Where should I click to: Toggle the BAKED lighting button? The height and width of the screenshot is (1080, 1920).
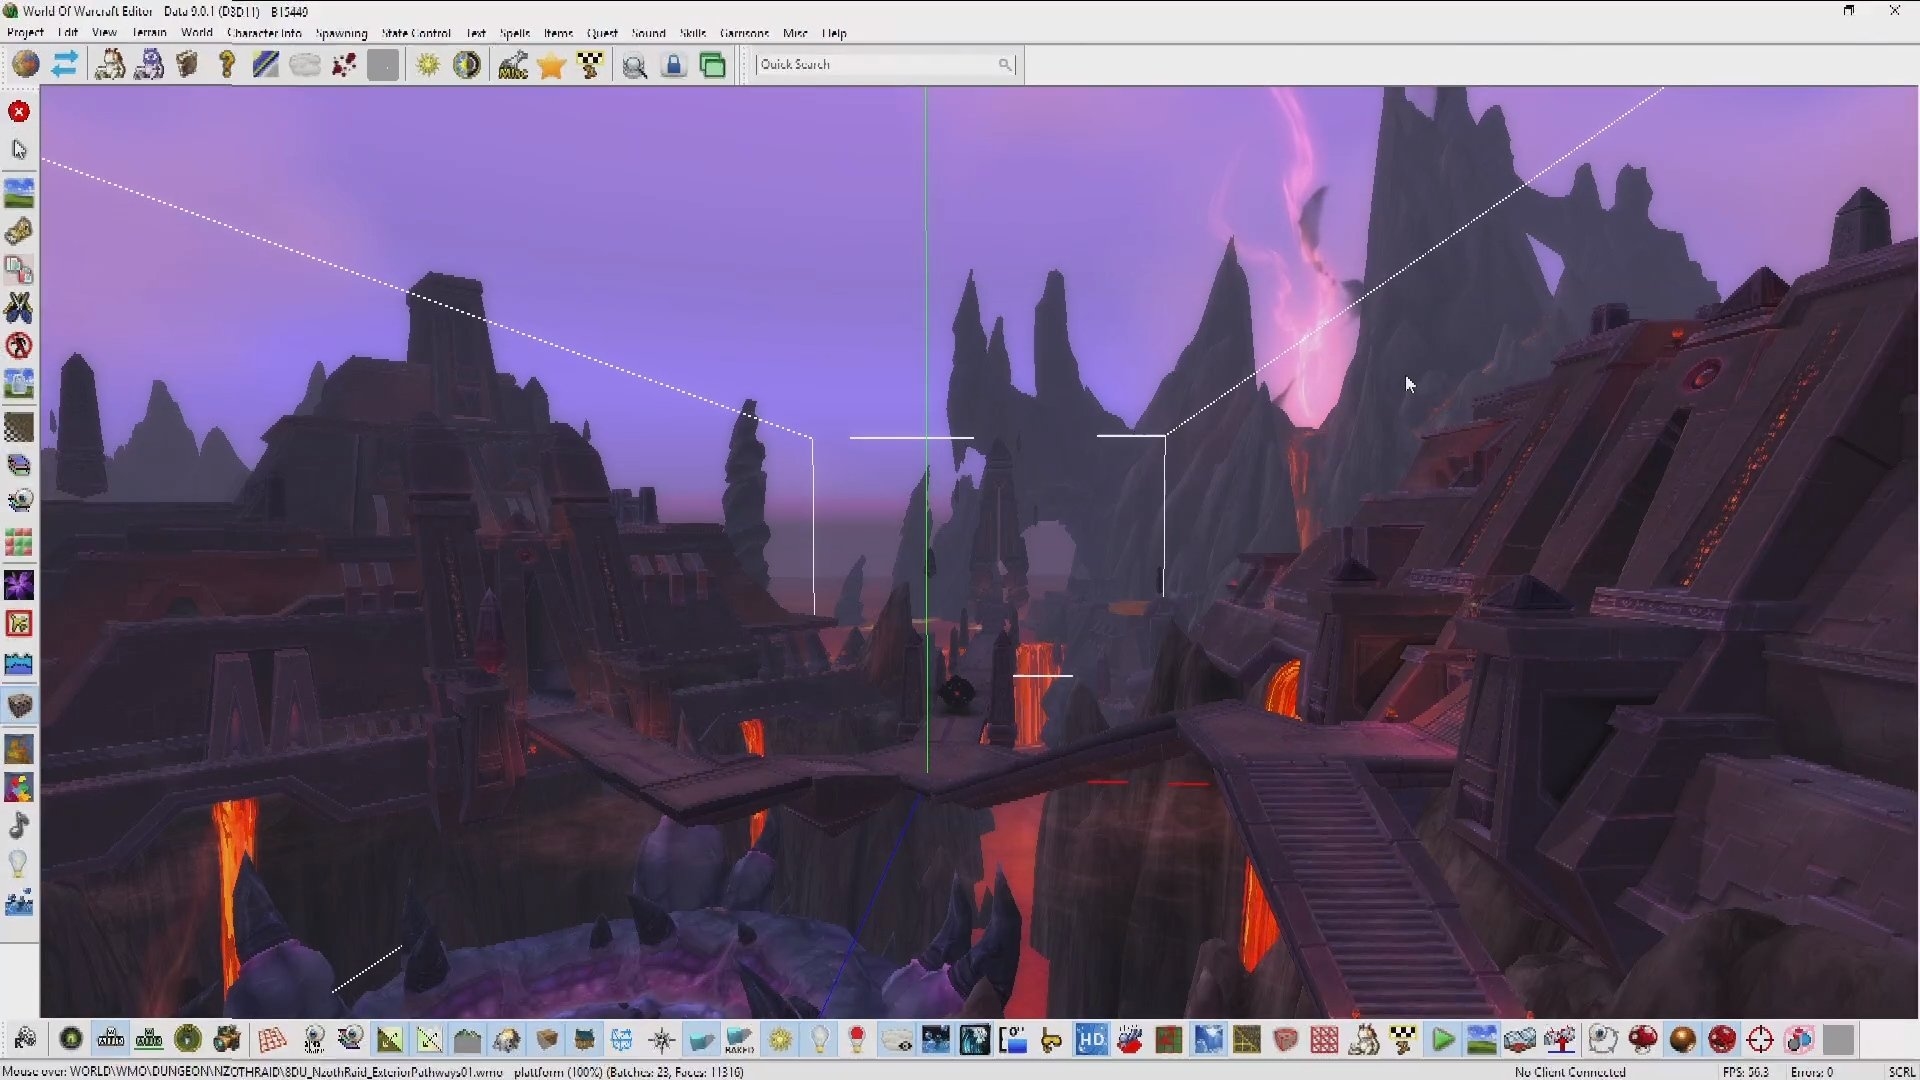739,1040
